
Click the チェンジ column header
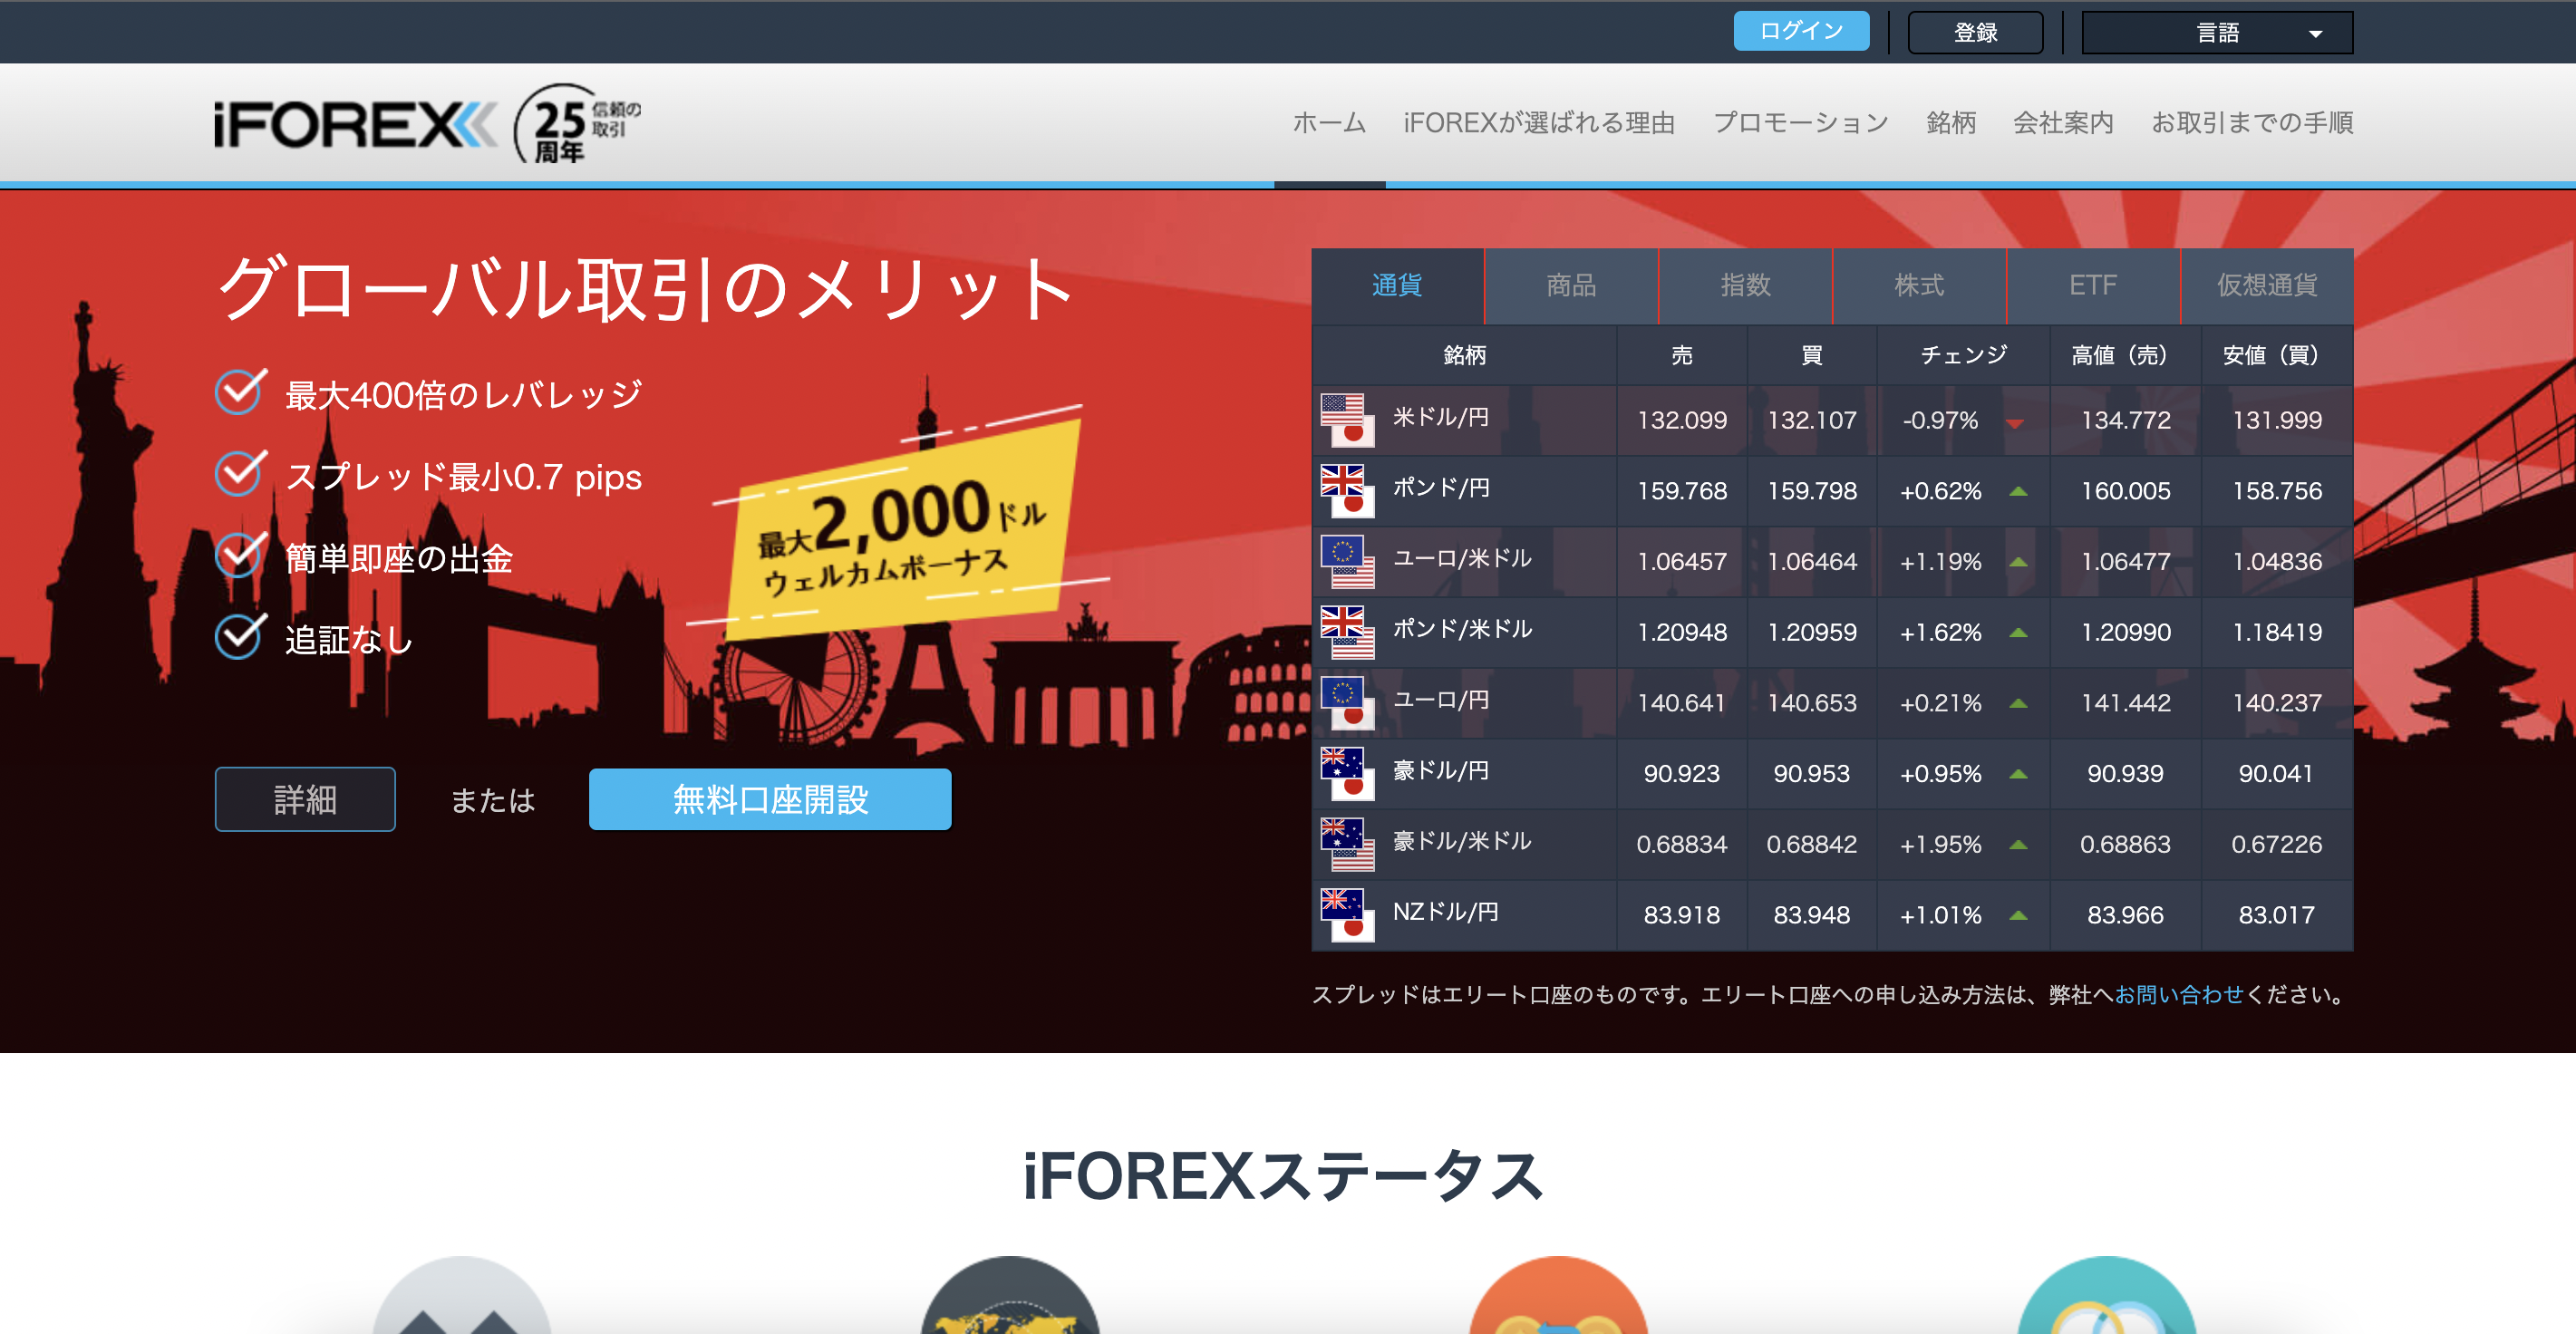1963,355
